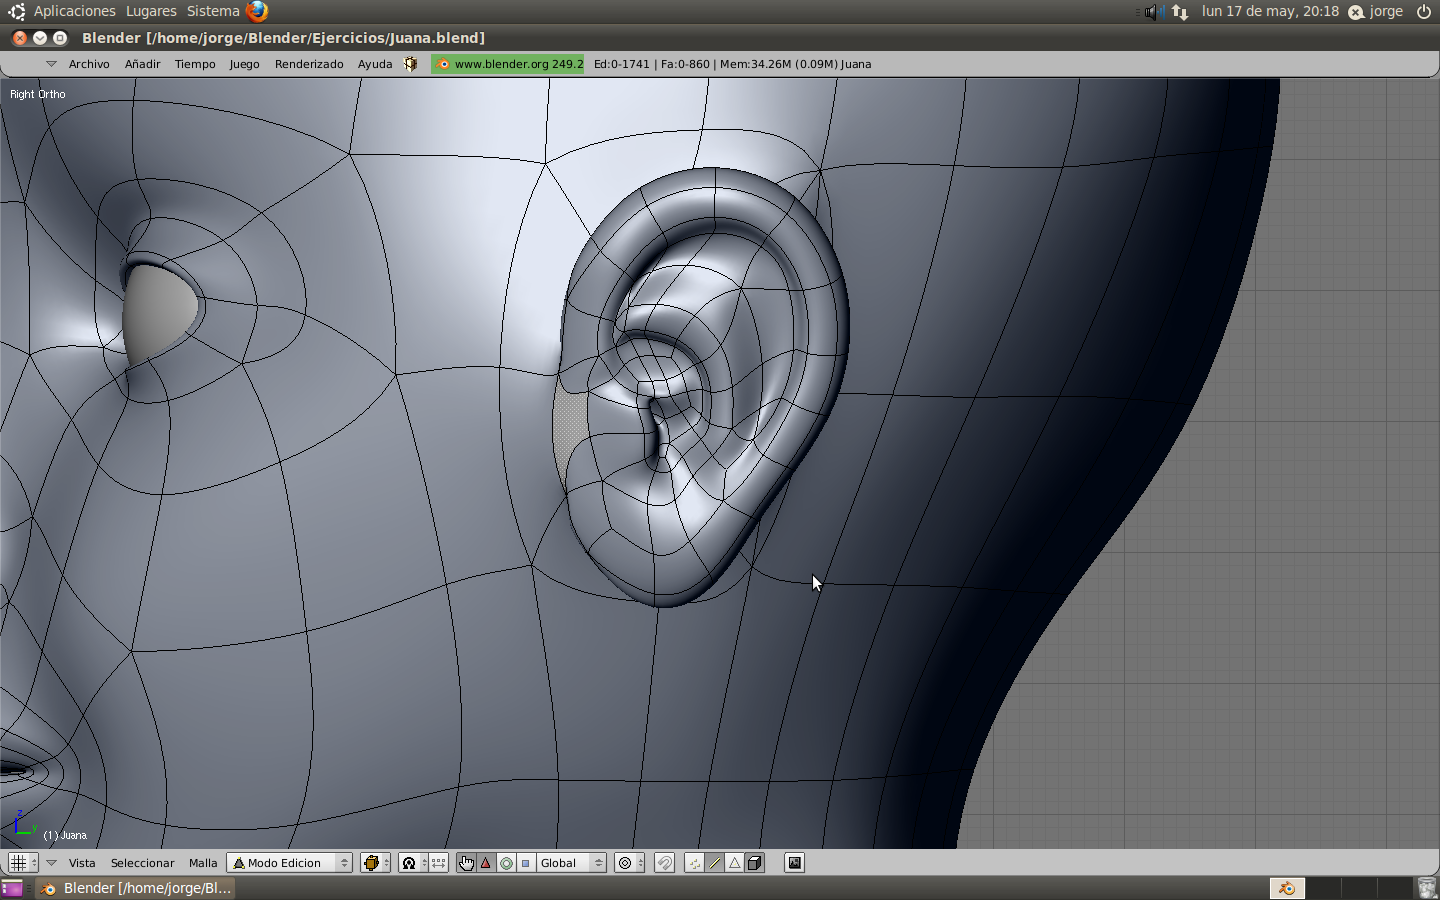Click the Ubuntu logo icon

coord(16,11)
